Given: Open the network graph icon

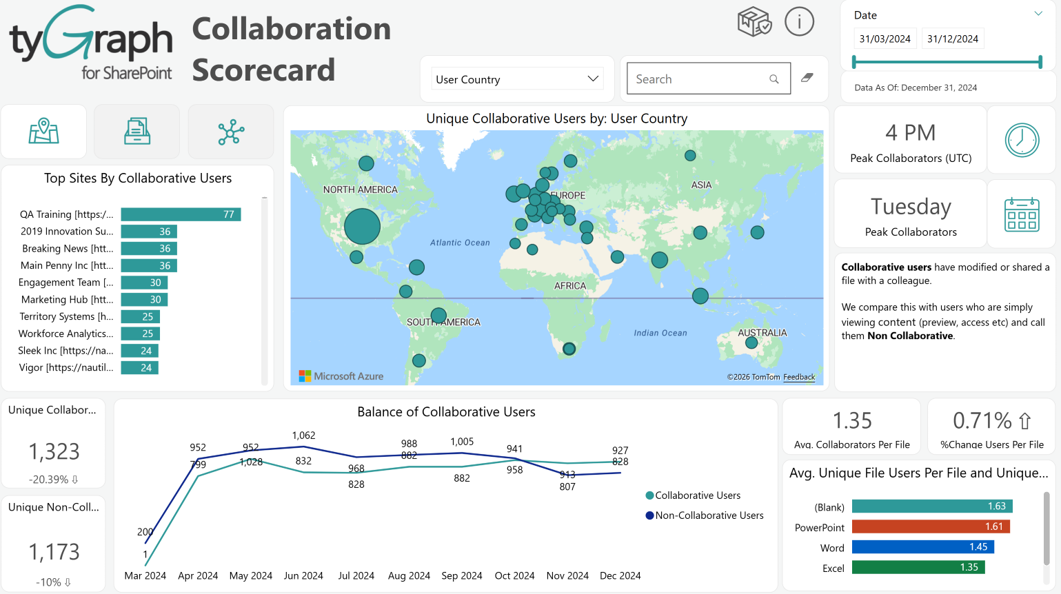Looking at the screenshot, I should pos(231,132).
